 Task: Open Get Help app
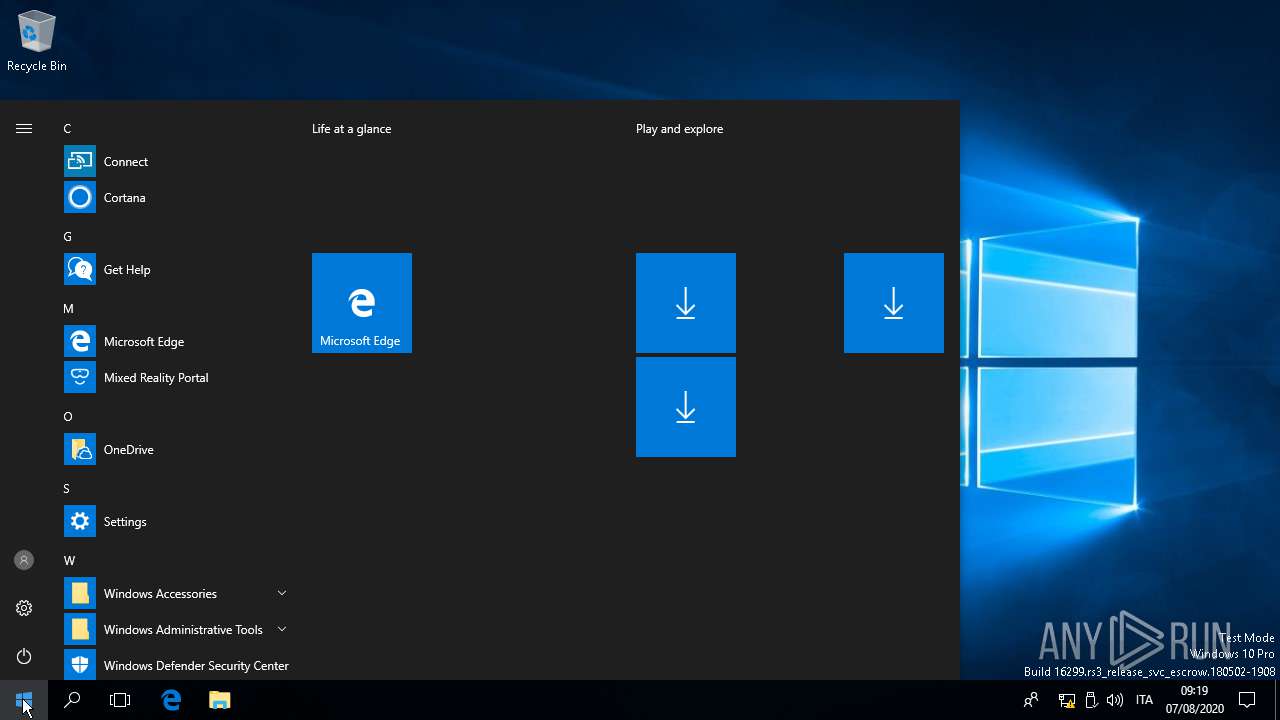coord(176,269)
